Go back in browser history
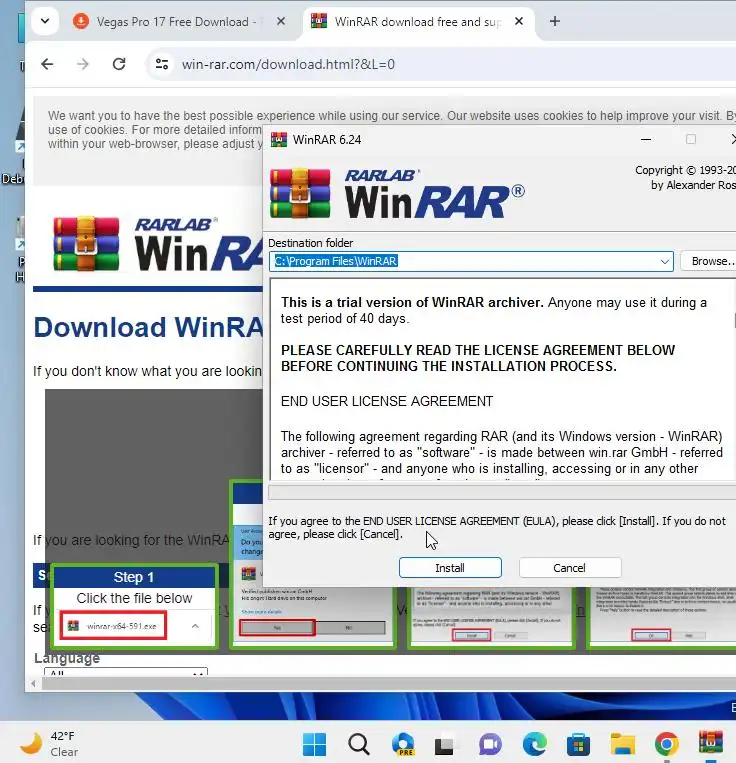This screenshot has height=763, width=736. (47, 64)
